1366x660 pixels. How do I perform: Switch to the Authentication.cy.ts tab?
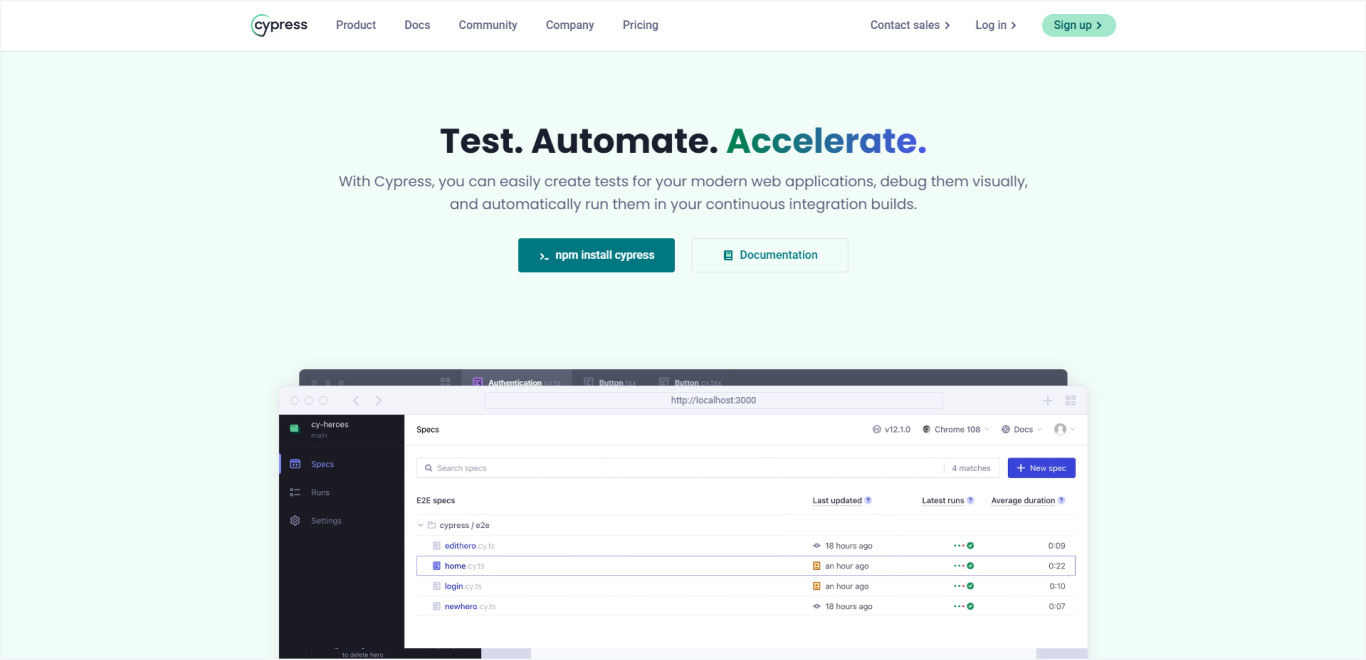coord(513,382)
